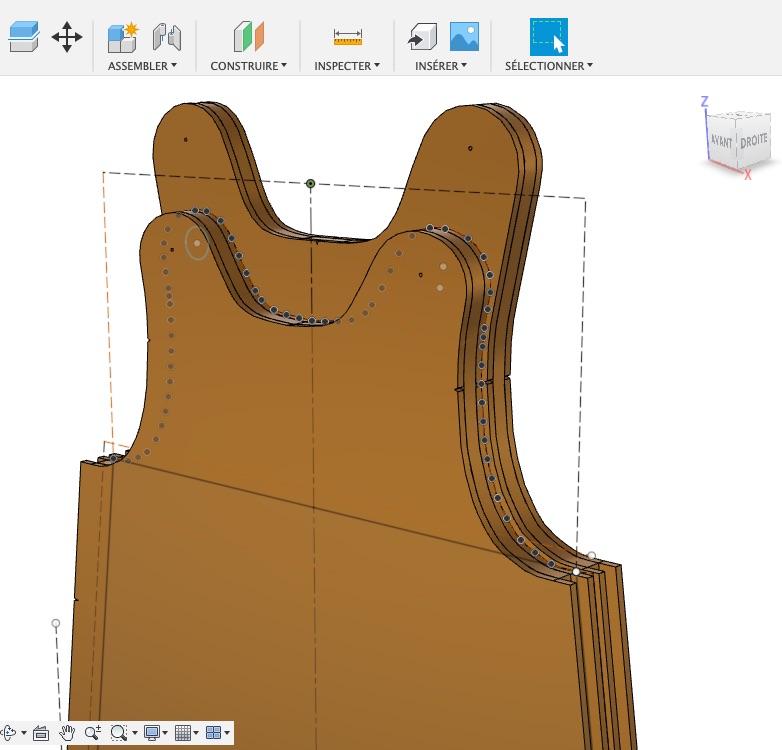Click the Zoom magnifier tool
The height and width of the screenshot is (750, 782).
93,733
